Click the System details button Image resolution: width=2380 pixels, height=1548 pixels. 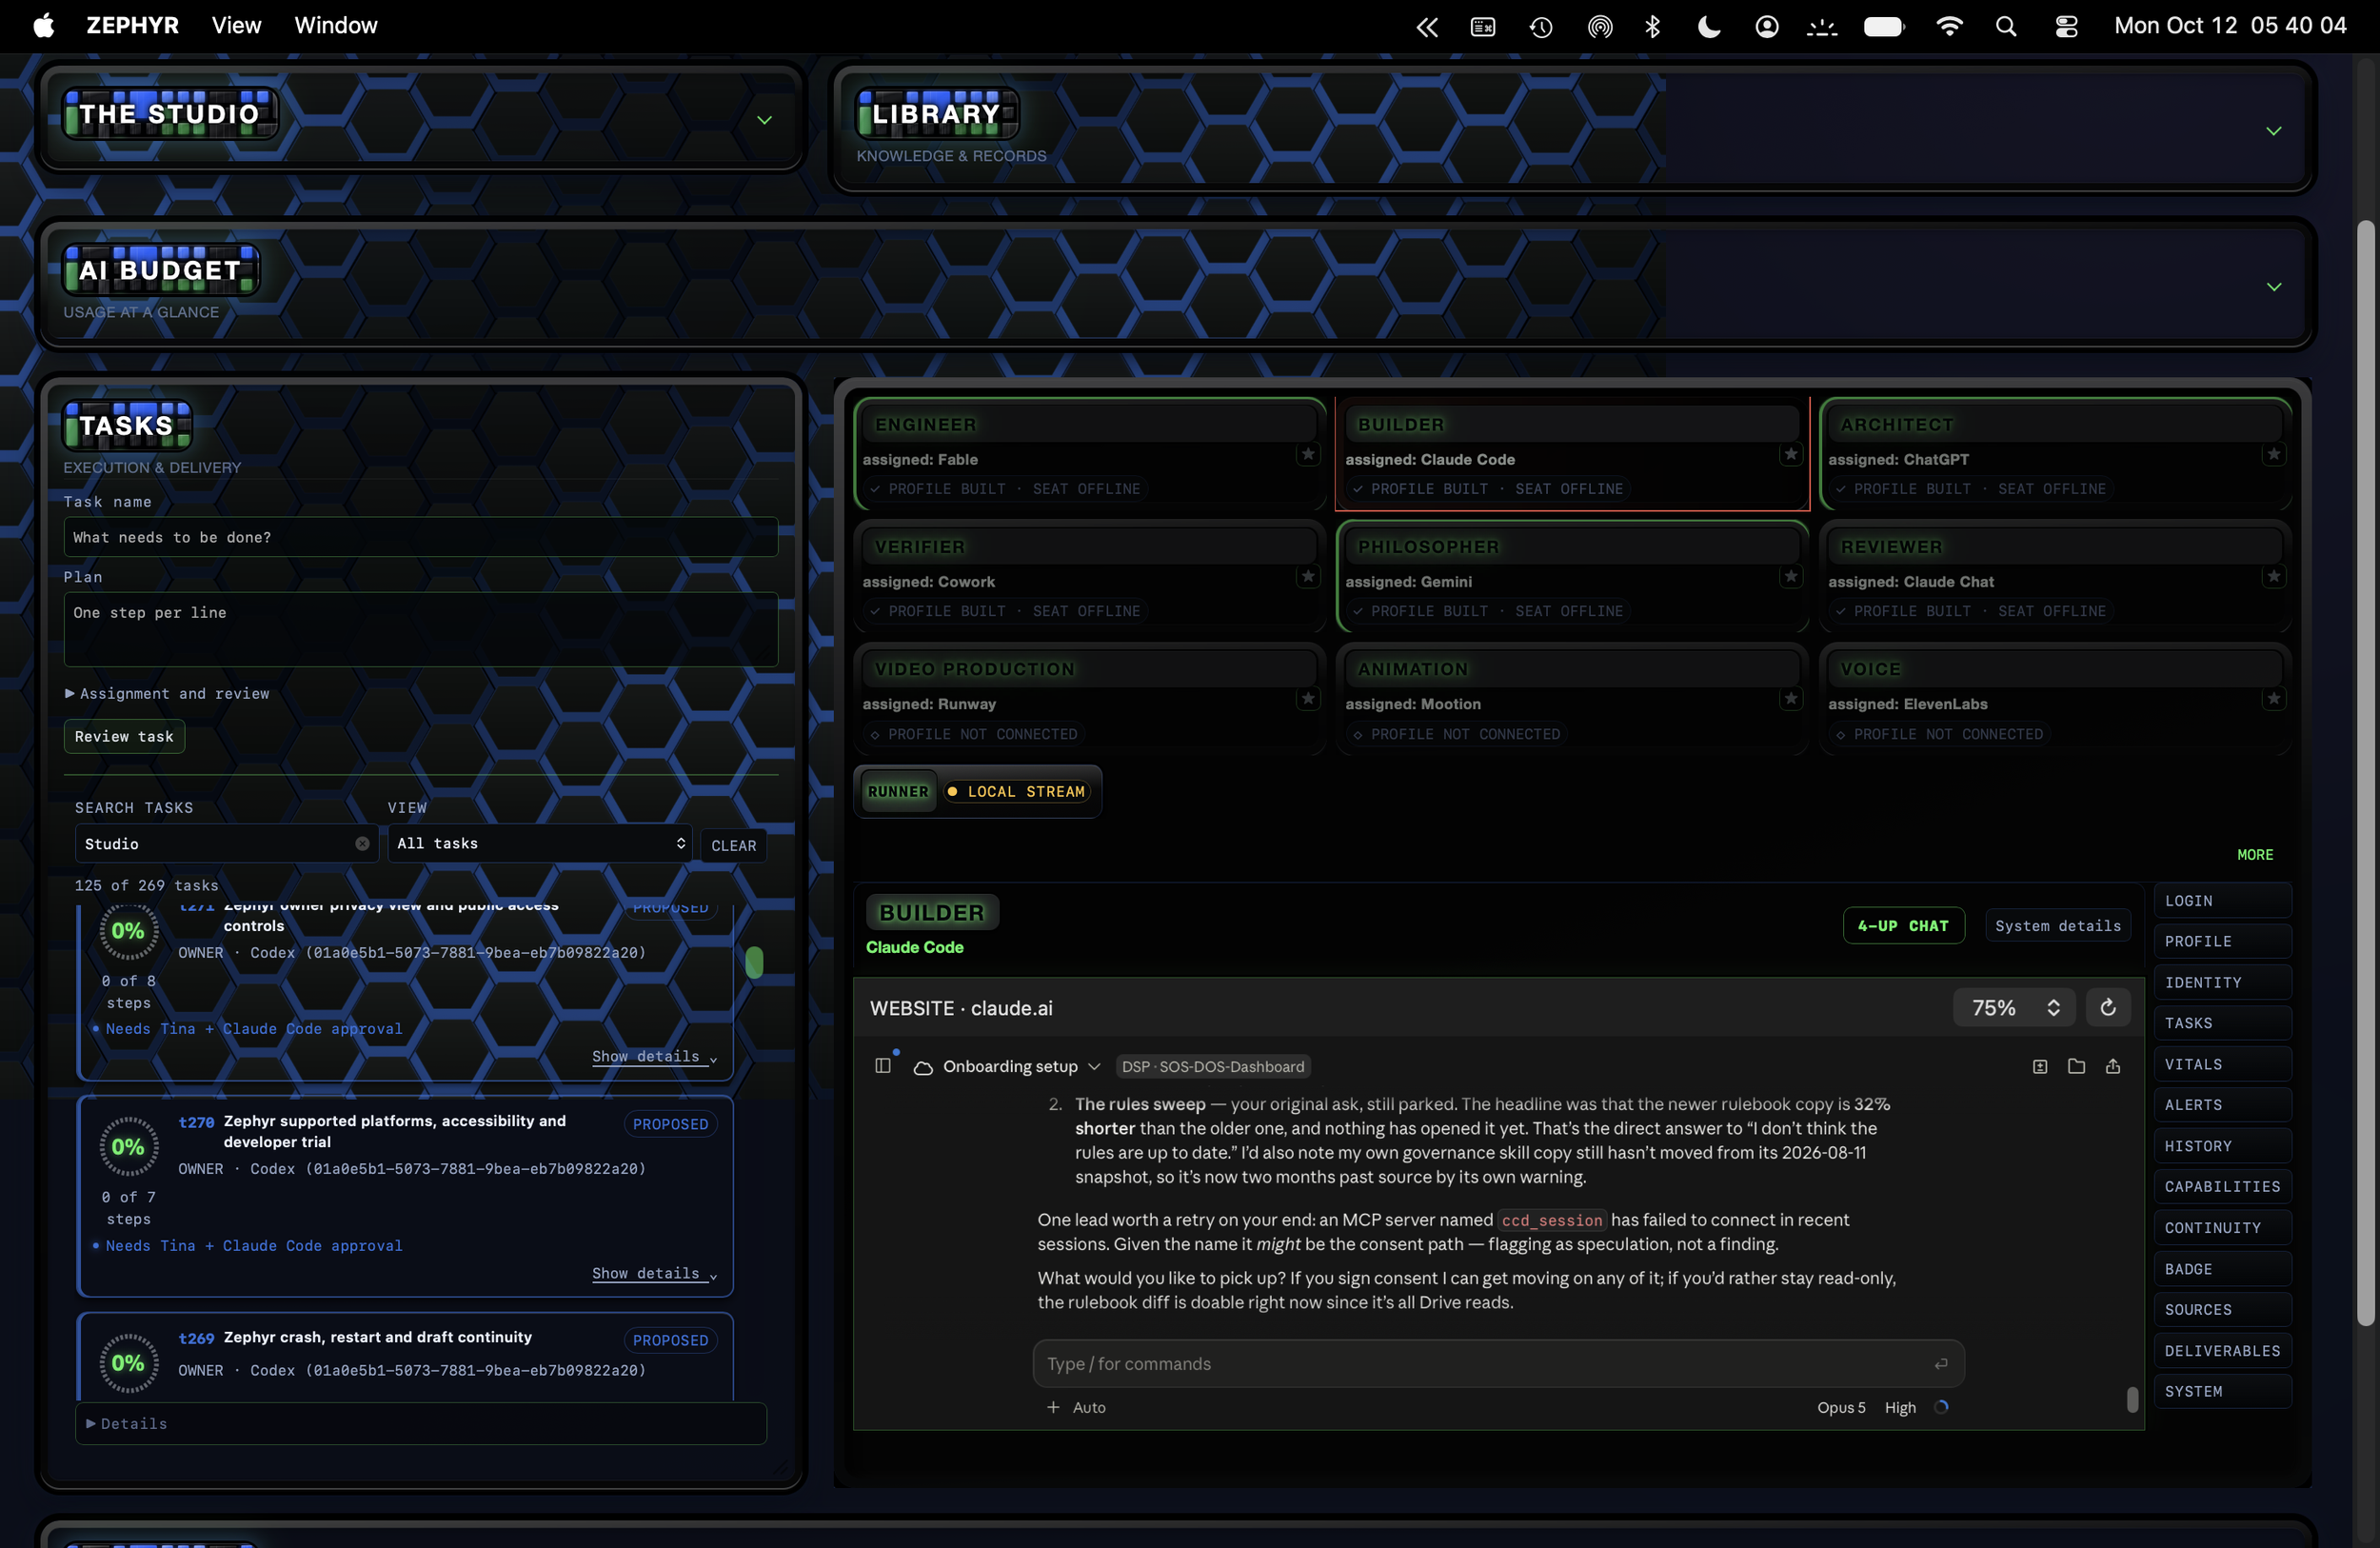(2058, 925)
